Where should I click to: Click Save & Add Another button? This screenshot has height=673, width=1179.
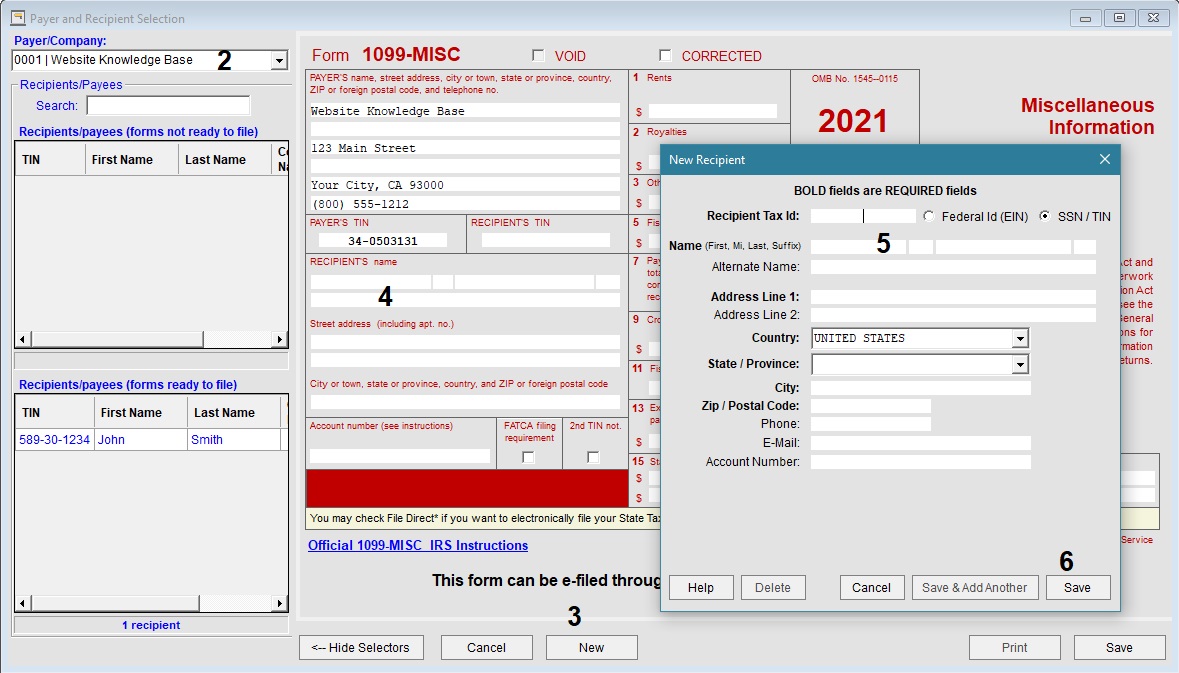click(974, 587)
